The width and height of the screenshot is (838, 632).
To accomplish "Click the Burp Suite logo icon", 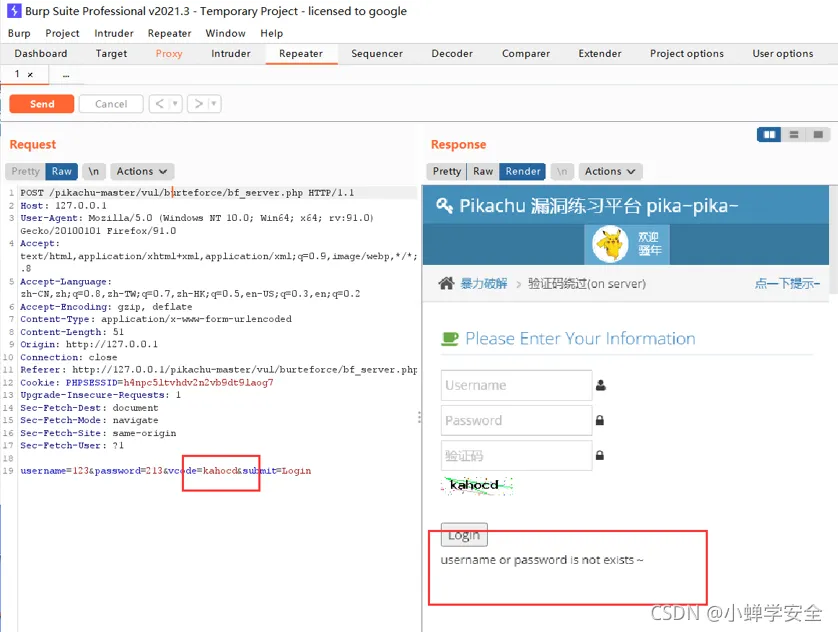I will pyautogui.click(x=14, y=11).
